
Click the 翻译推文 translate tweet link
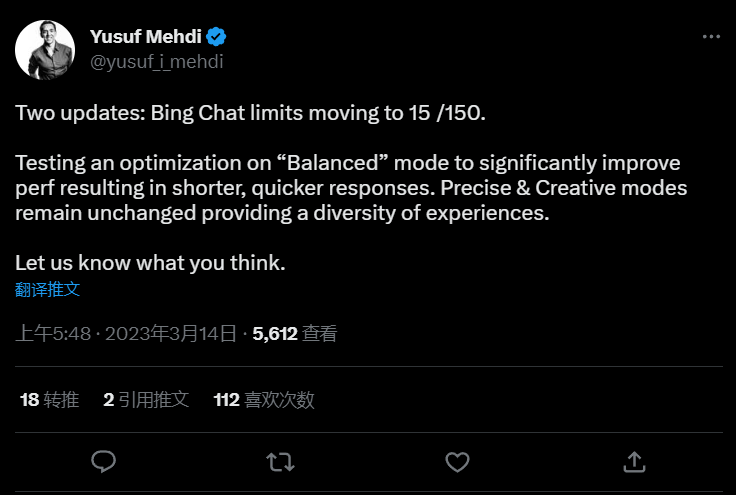[x=47, y=290]
